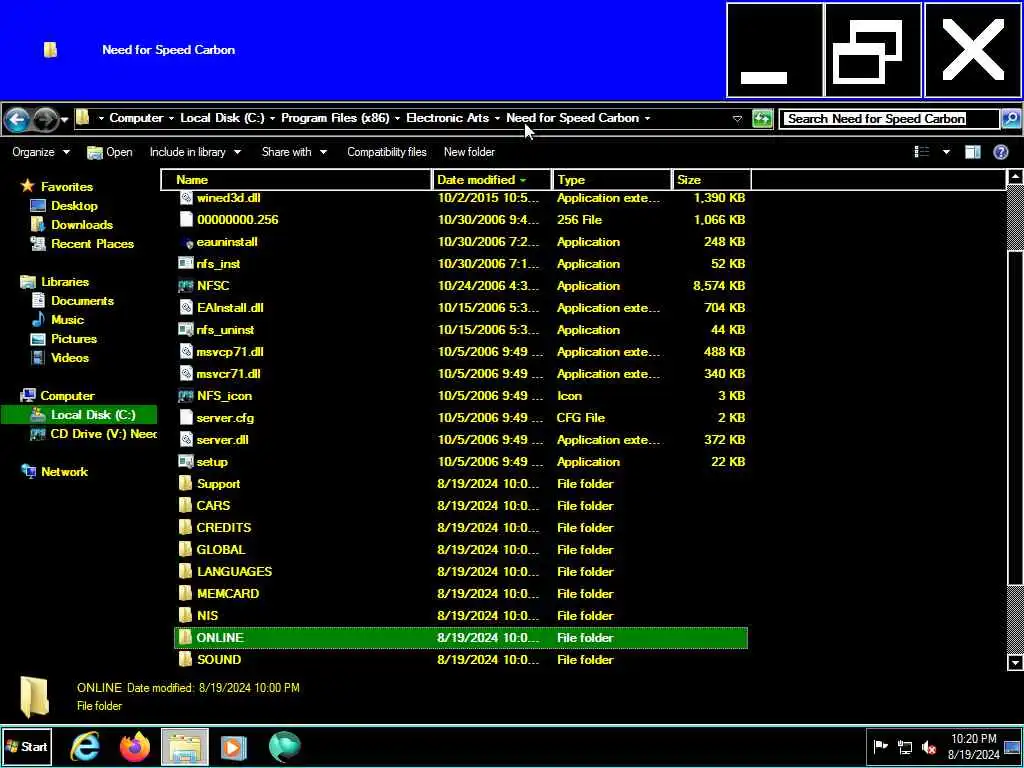Screen dimensions: 1024x768
Task: Select Local Disk (C:) in the breadcrumb
Action: point(222,118)
